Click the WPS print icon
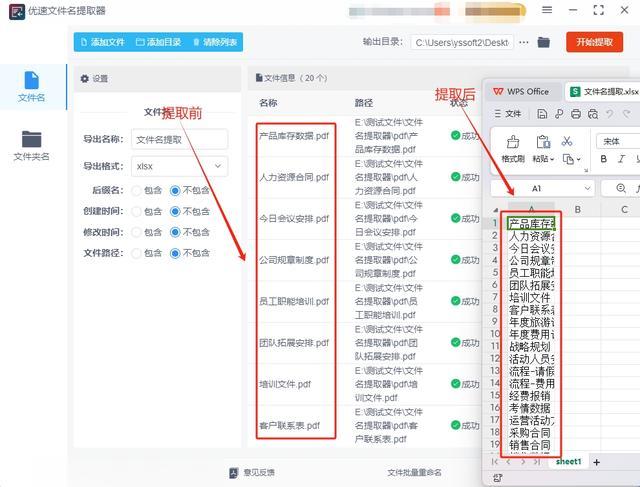This screenshot has height=487, width=640. tap(576, 114)
